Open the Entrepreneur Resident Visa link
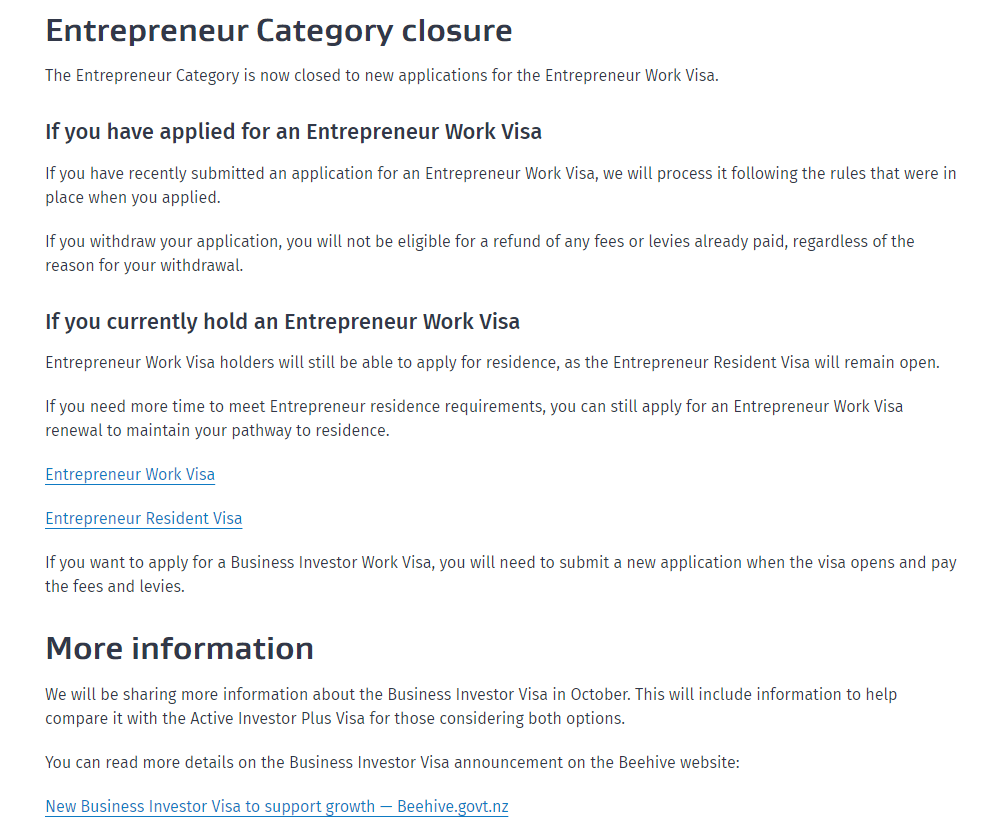 point(143,519)
